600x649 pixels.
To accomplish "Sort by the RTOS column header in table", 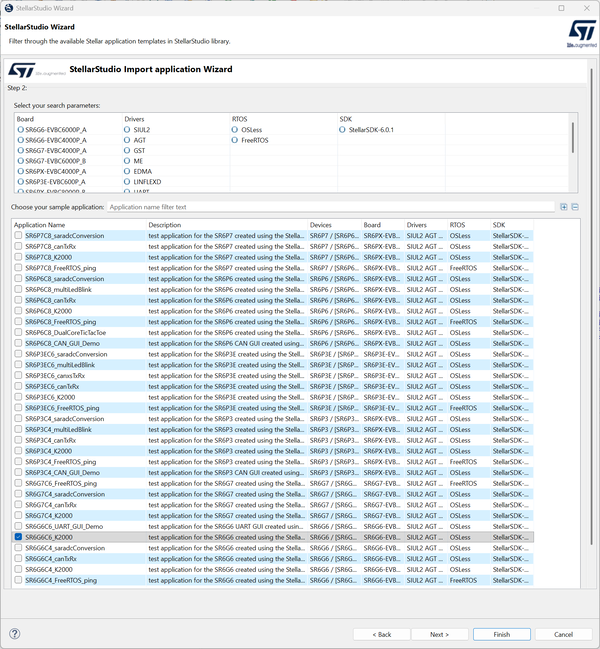I will click(469, 225).
